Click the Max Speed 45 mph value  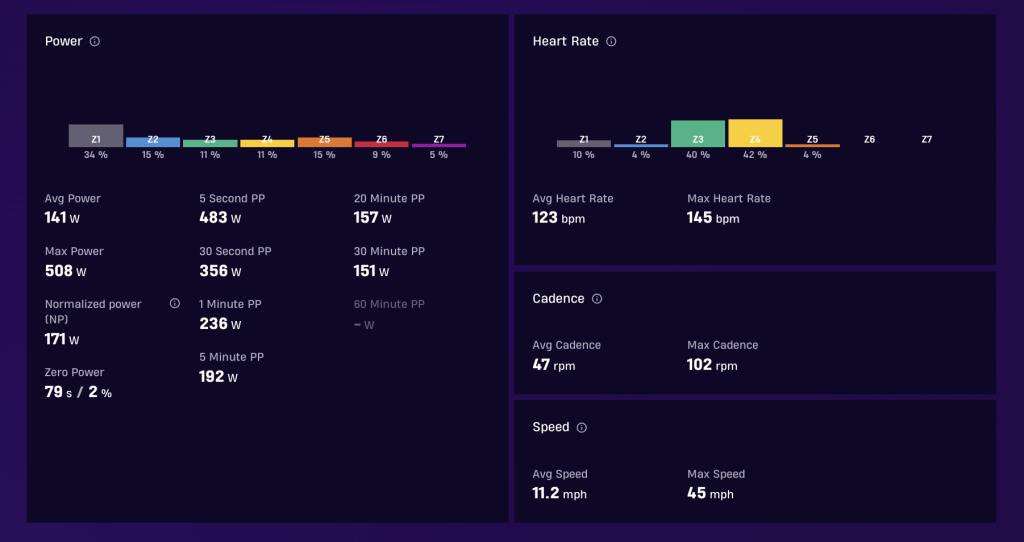pos(710,493)
